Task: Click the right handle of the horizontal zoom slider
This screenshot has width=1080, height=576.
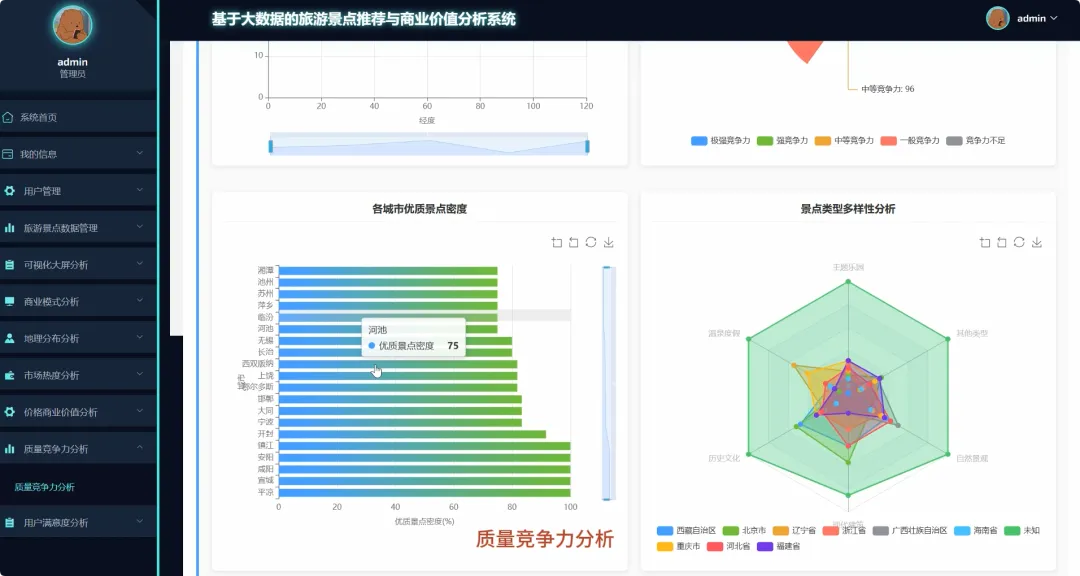Action: click(588, 146)
